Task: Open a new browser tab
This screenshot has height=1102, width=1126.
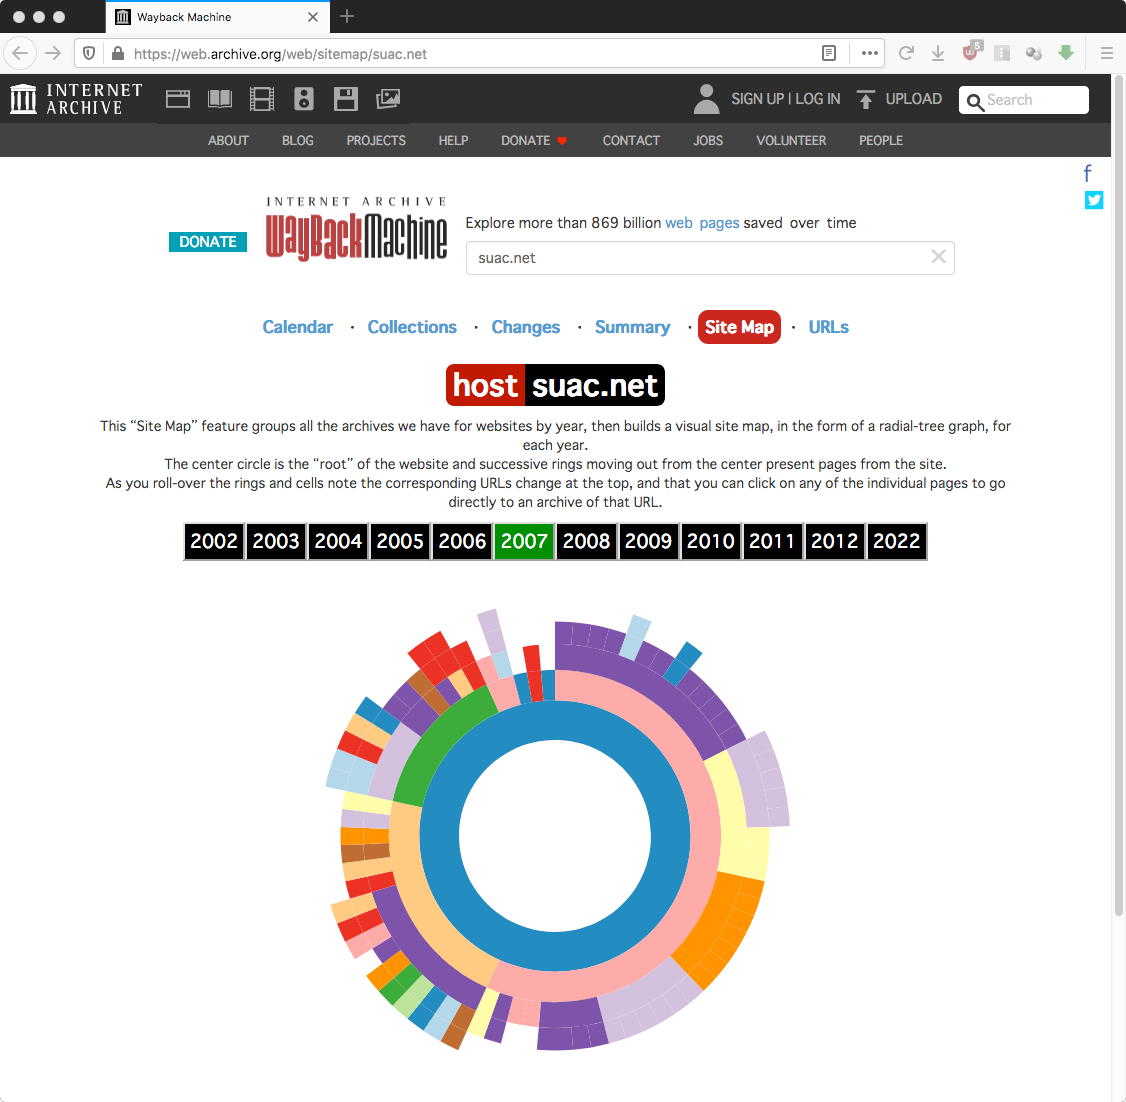Action: [347, 17]
